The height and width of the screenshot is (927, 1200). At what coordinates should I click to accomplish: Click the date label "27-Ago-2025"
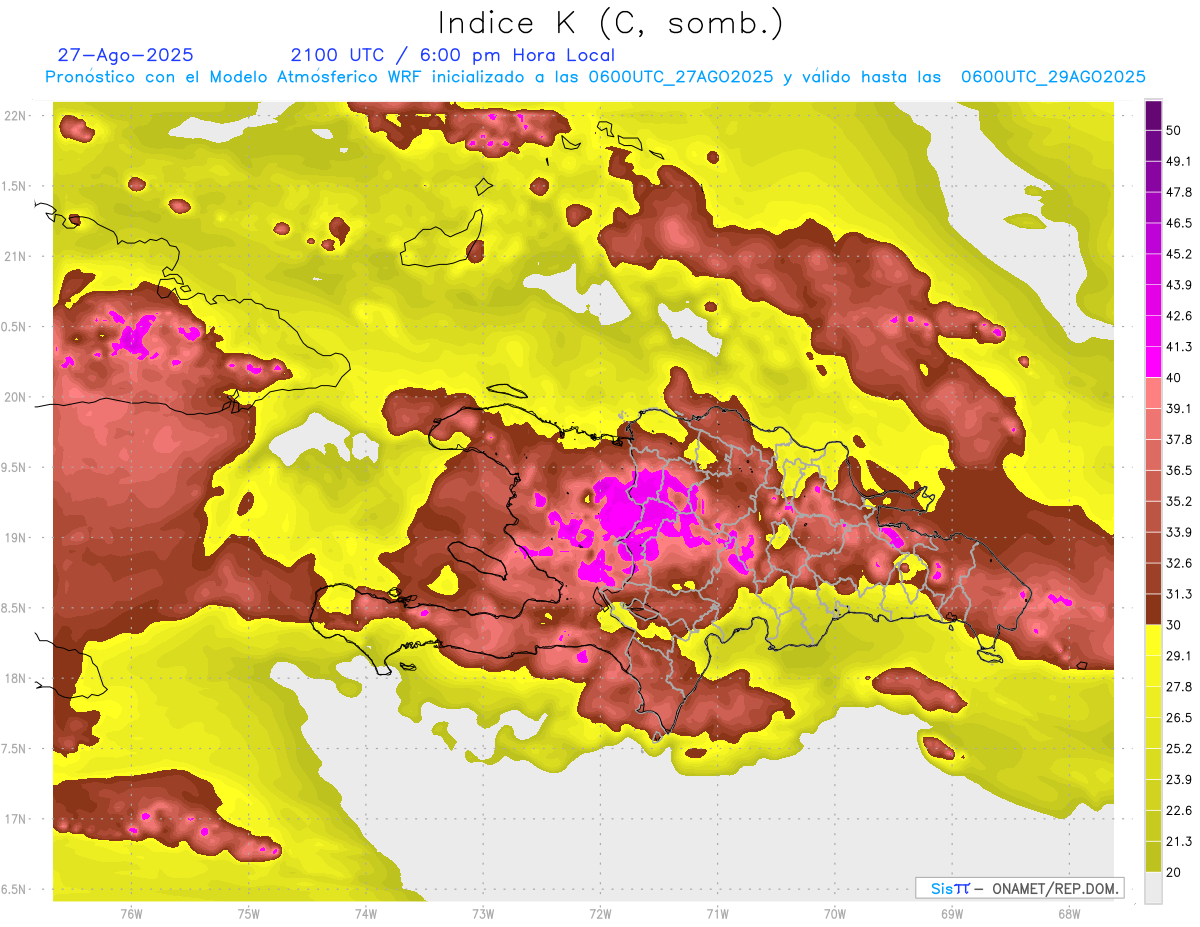click(126, 55)
